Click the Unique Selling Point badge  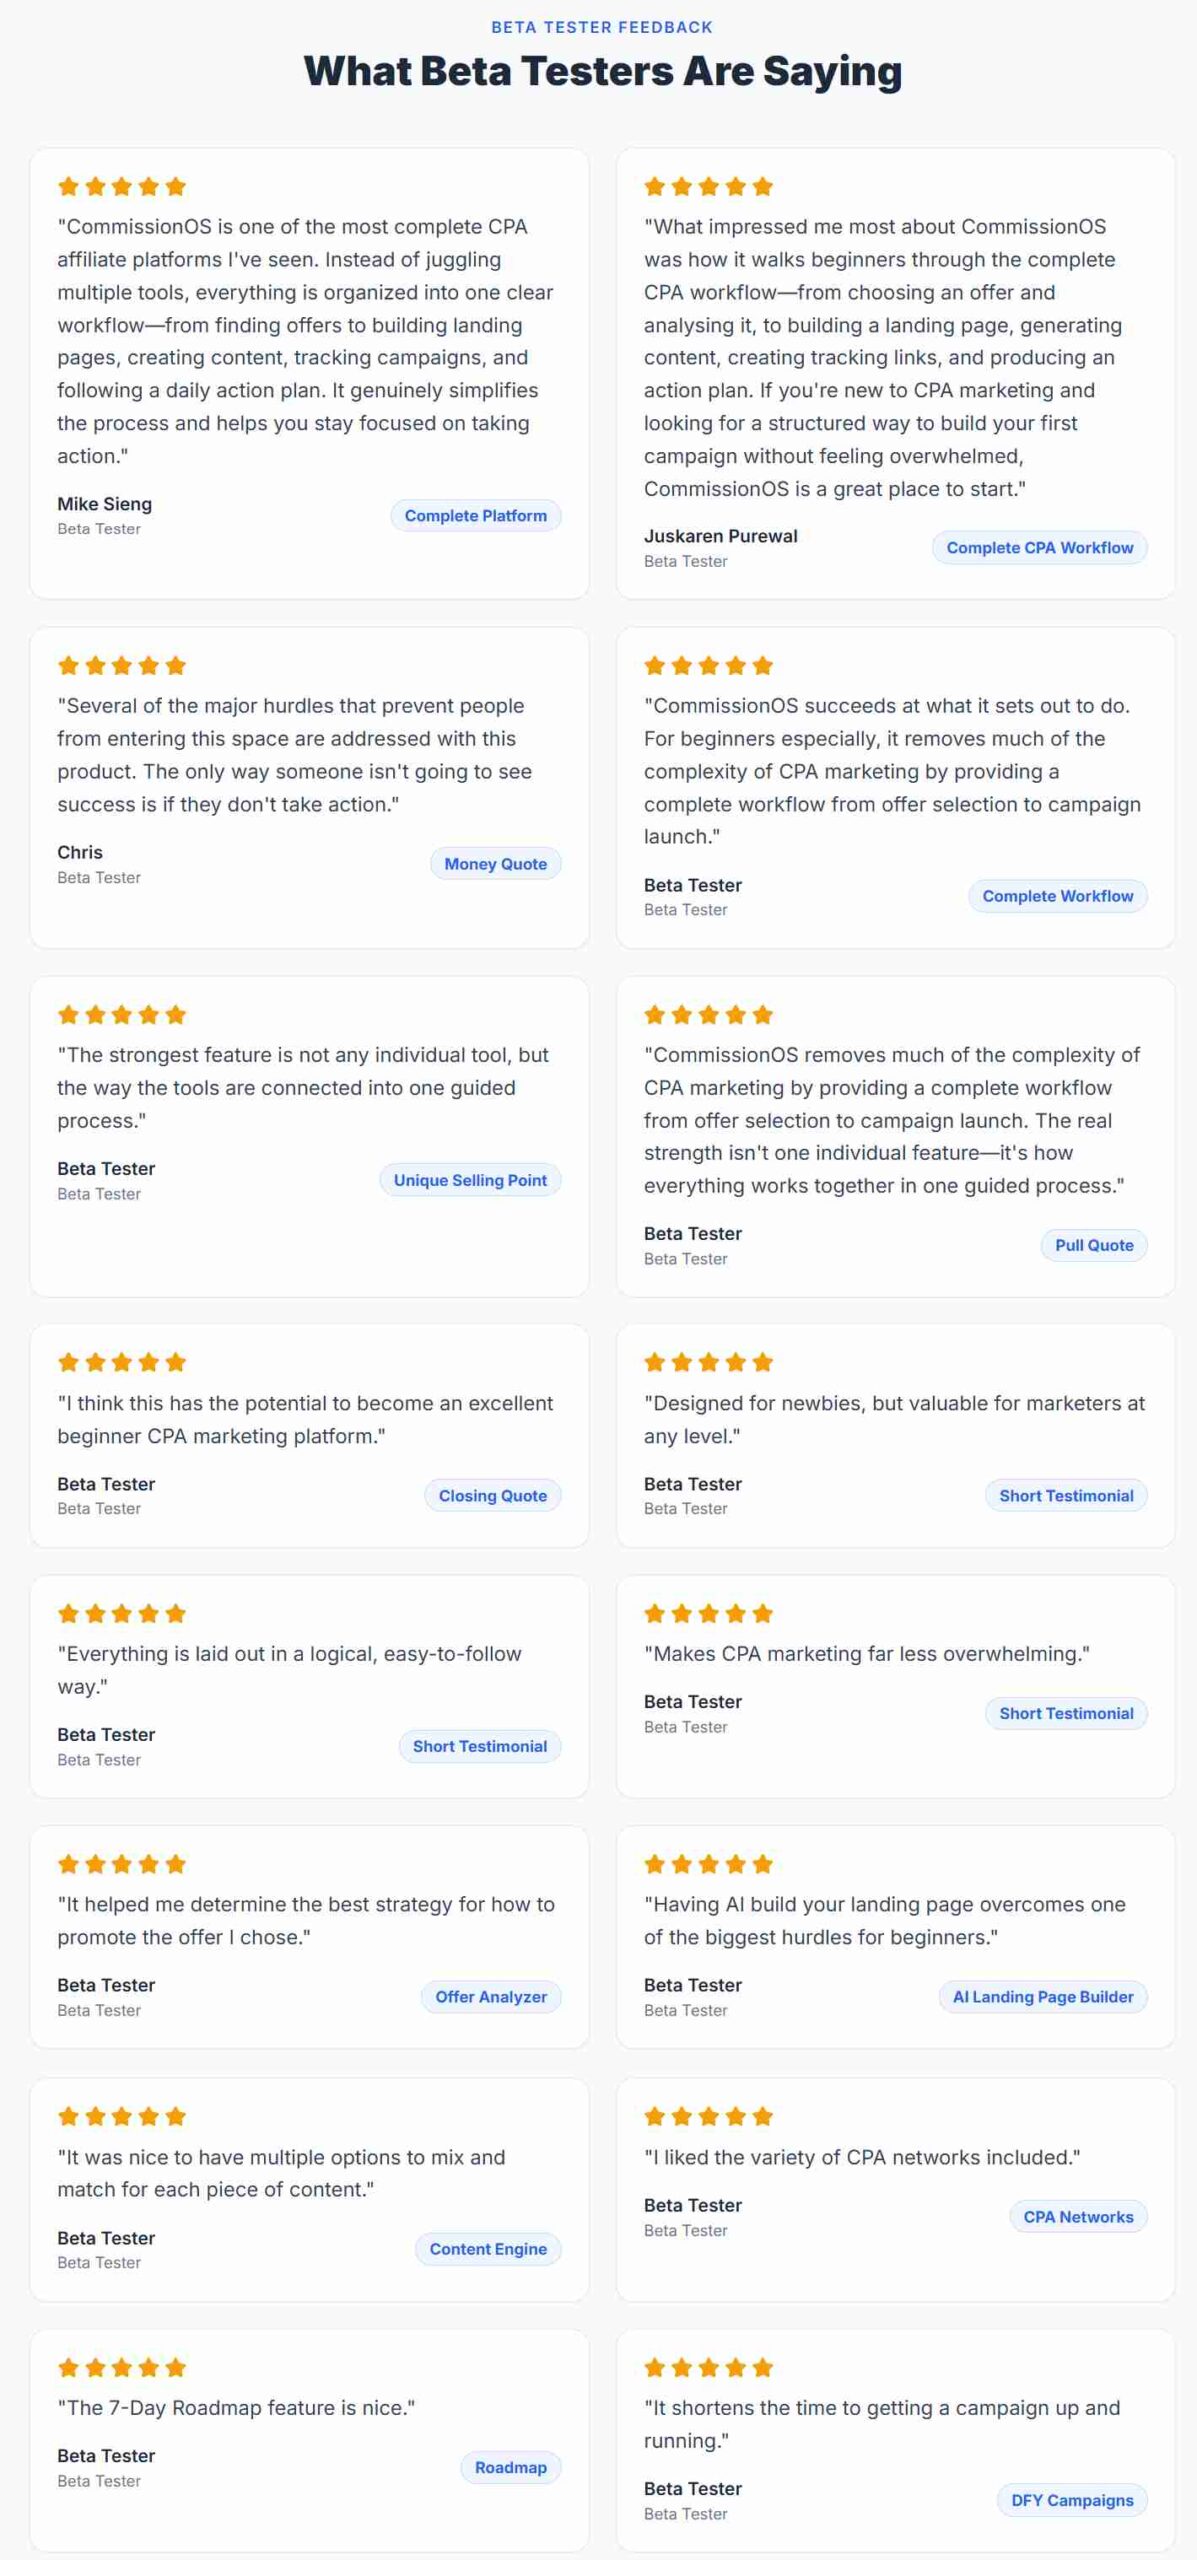(470, 1180)
